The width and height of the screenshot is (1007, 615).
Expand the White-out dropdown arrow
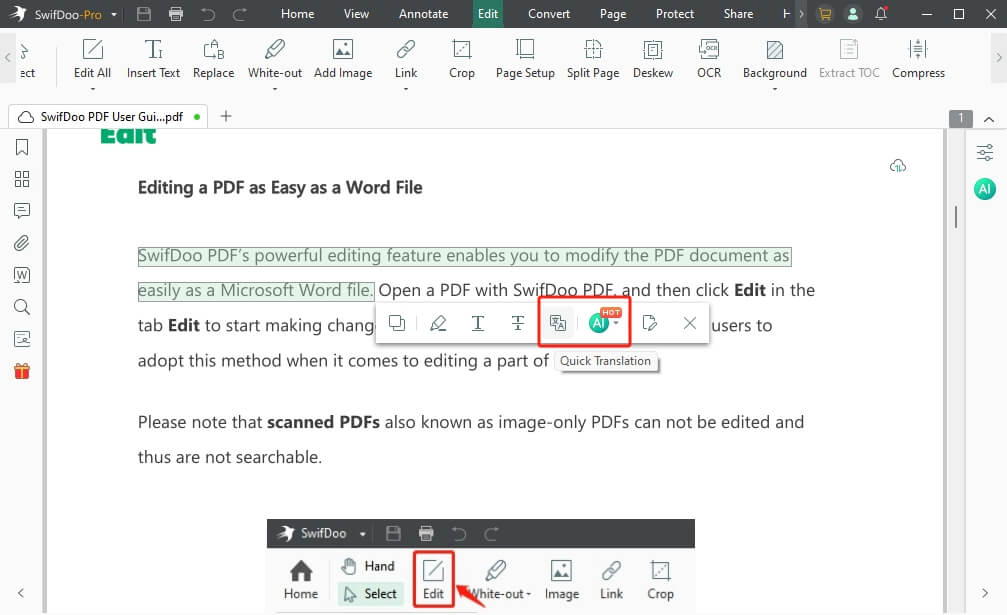pyautogui.click(x=275, y=89)
